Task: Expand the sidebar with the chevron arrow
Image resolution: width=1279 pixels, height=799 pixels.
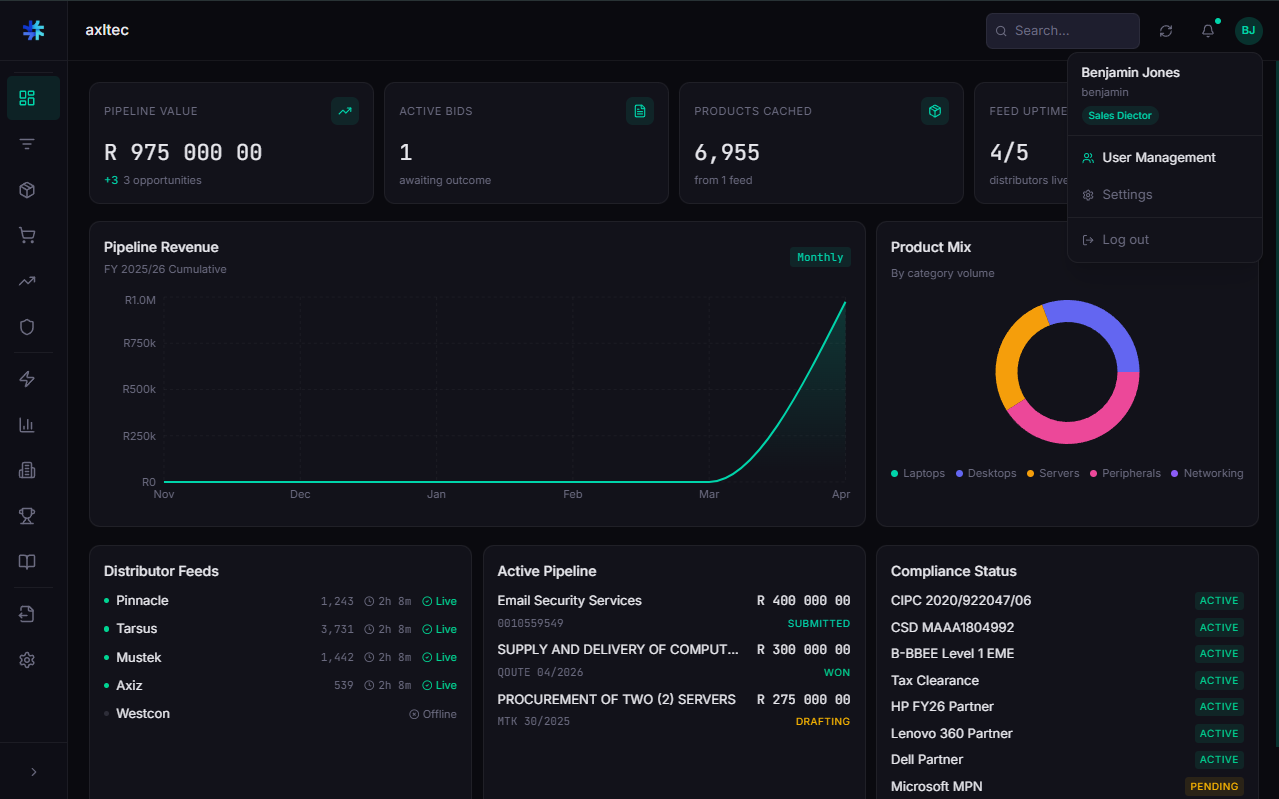Action: pos(33,772)
